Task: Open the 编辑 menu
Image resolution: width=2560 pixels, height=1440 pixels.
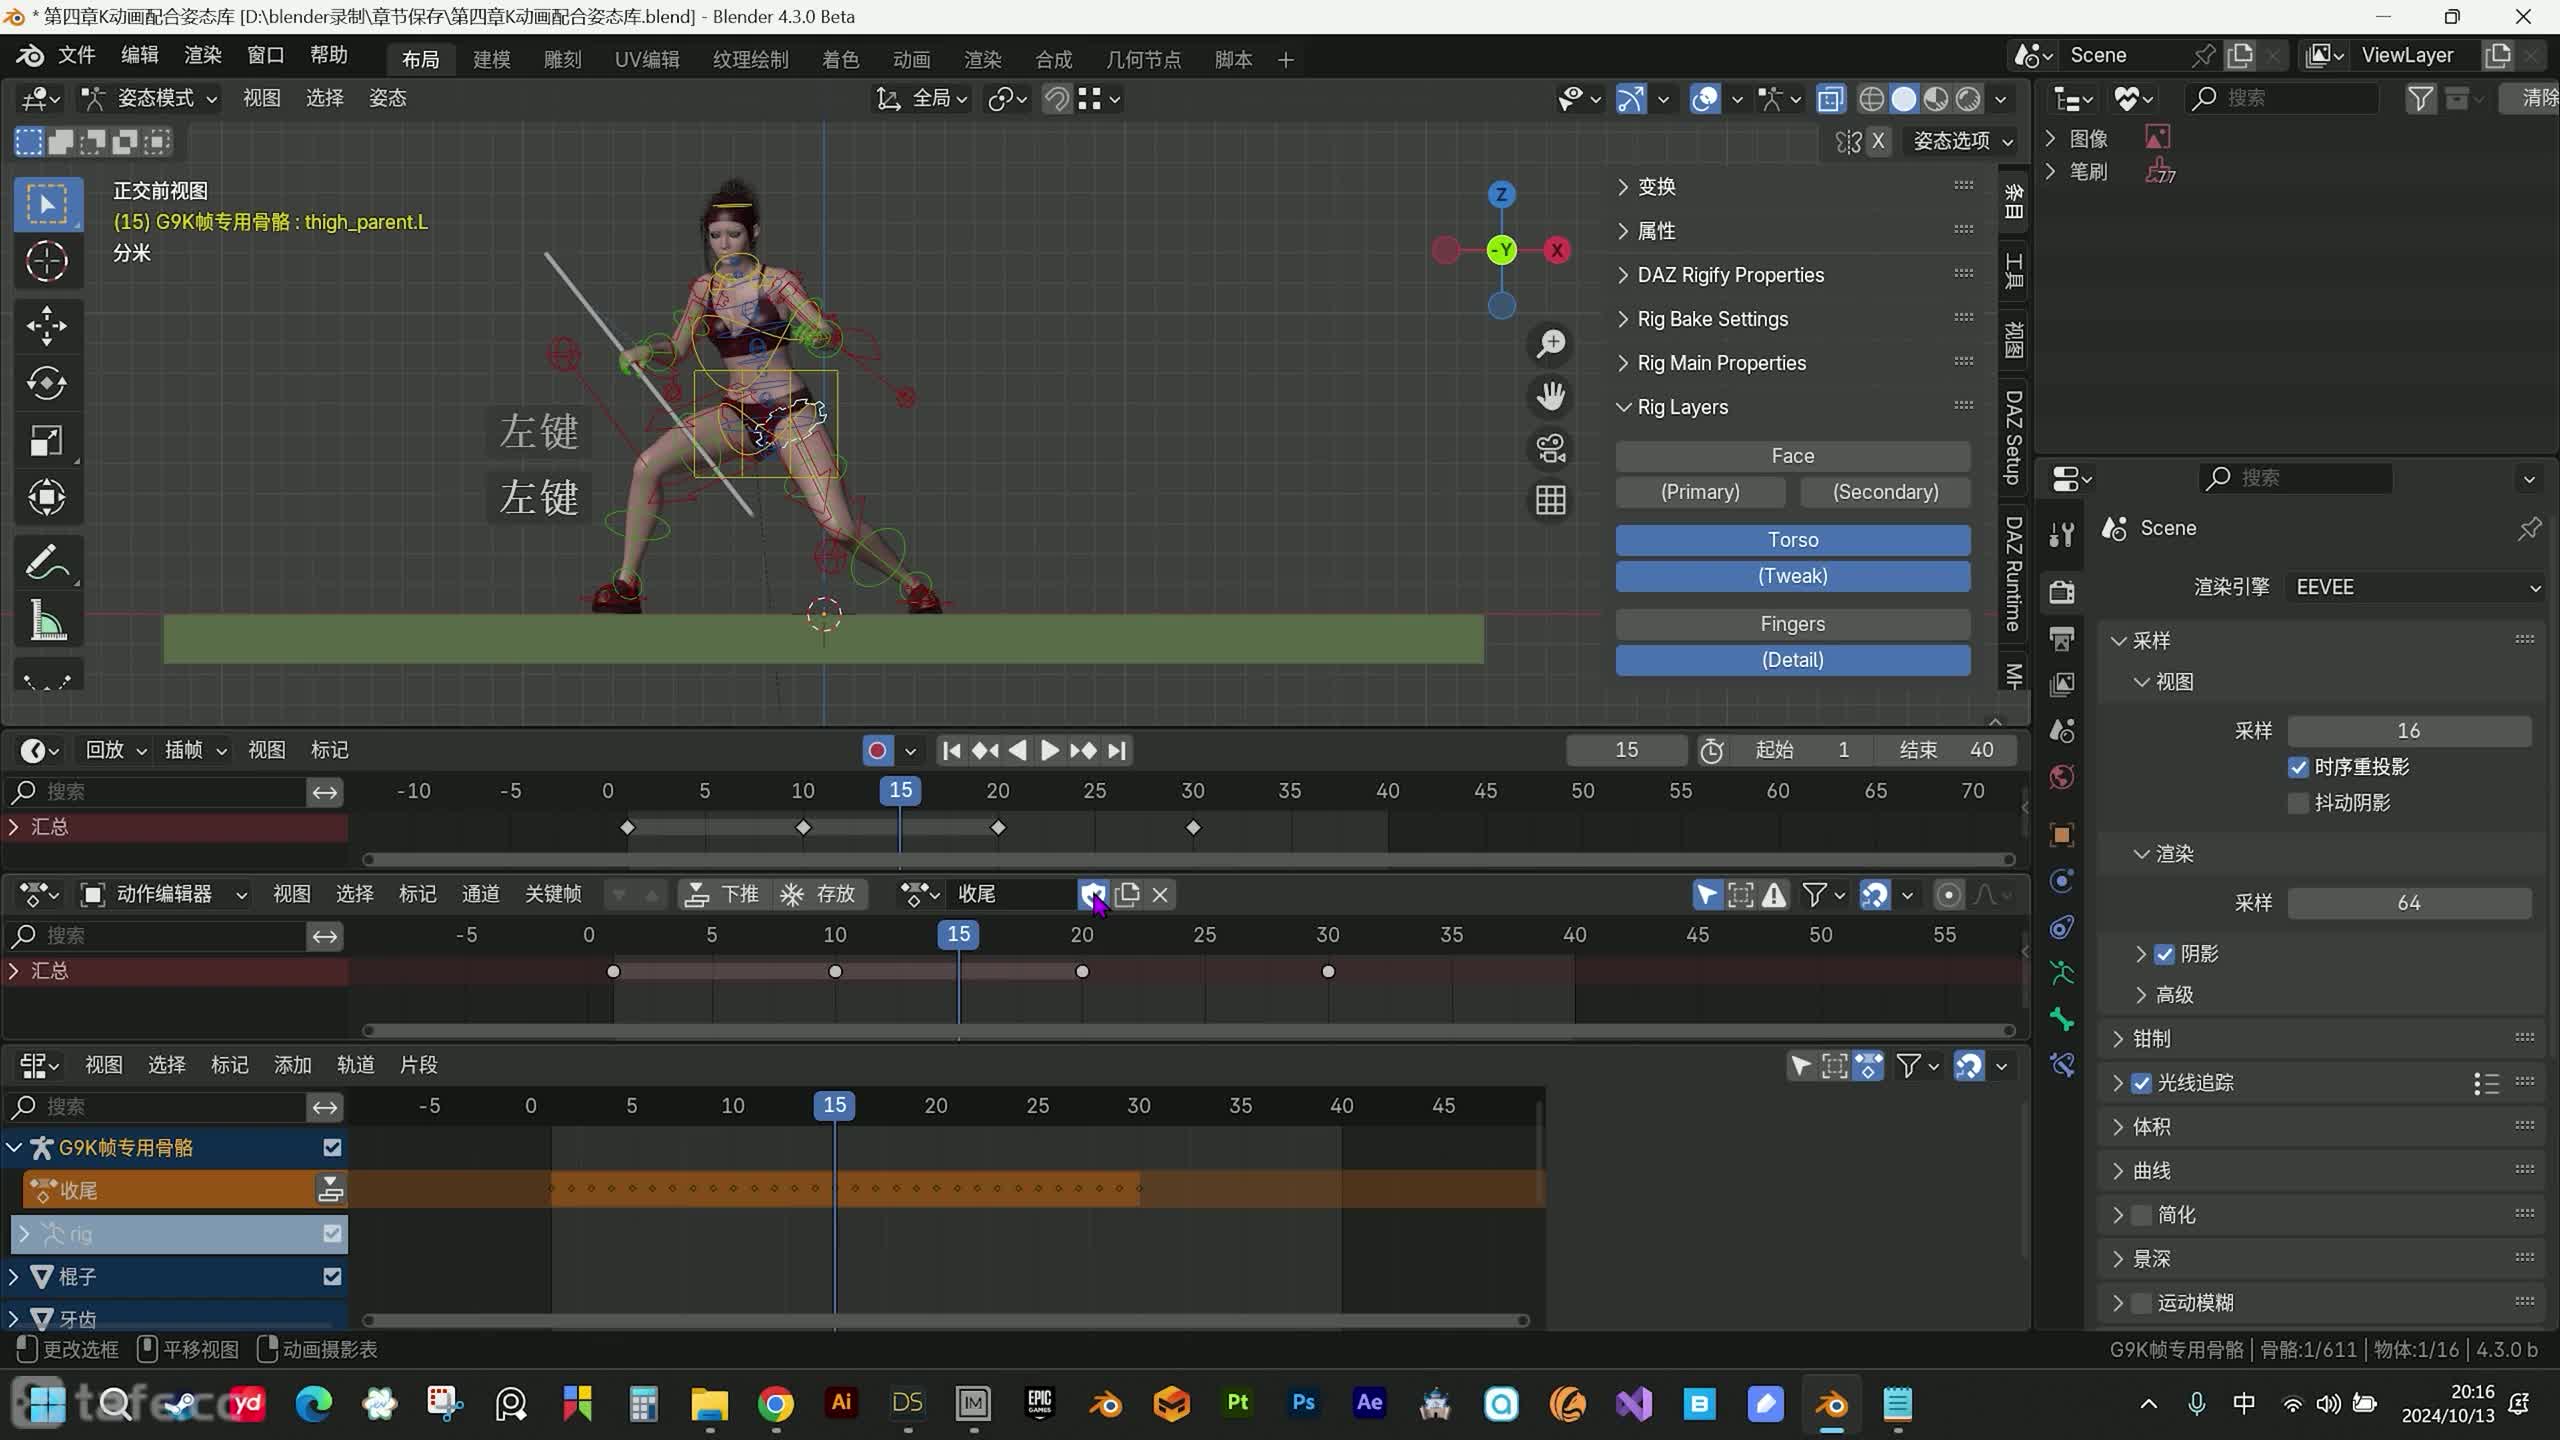Action: (x=139, y=56)
